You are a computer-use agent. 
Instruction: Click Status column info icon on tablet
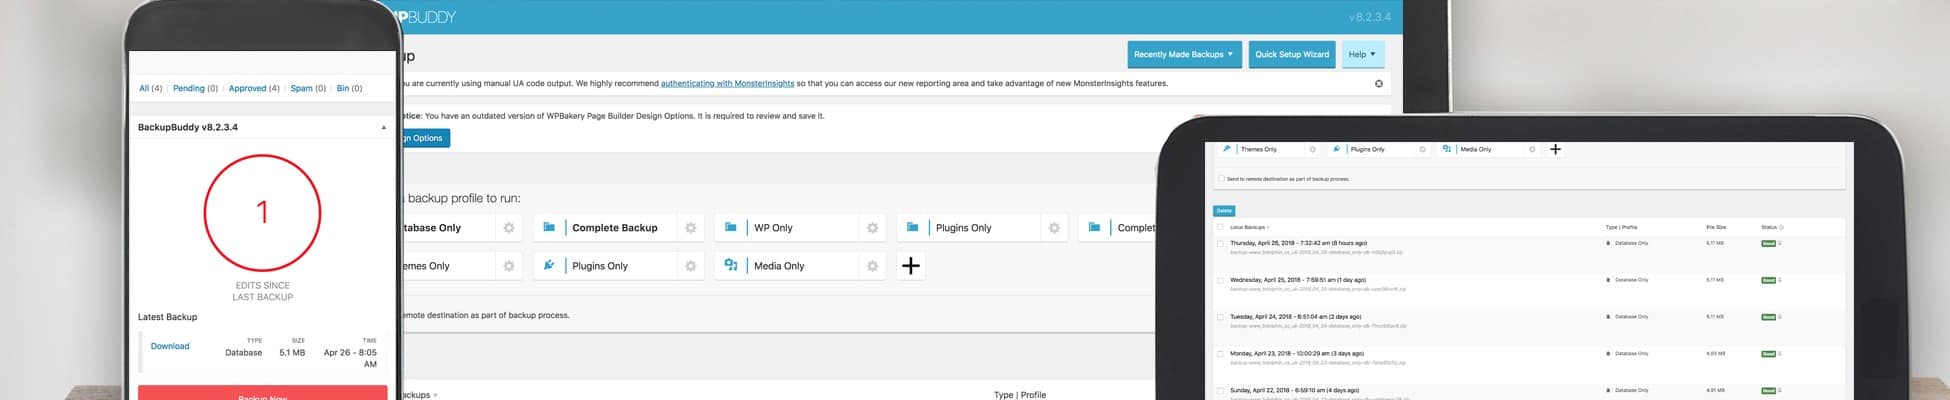pos(1781,227)
